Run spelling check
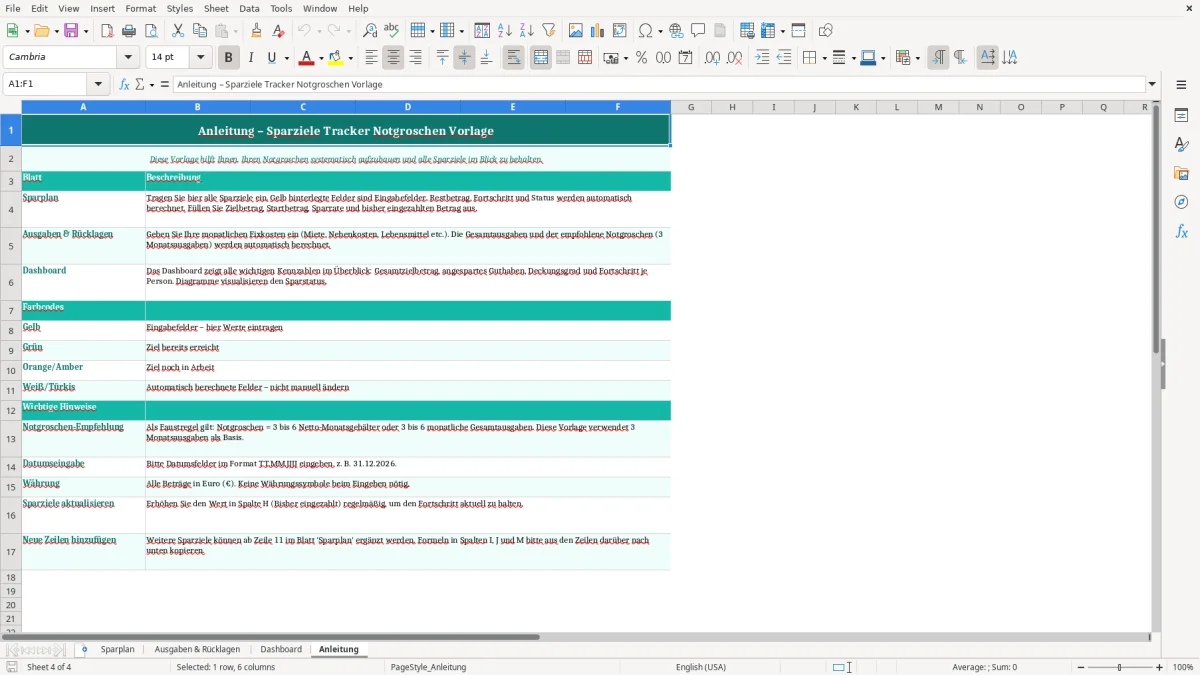Image resolution: width=1200 pixels, height=675 pixels. tap(392, 31)
